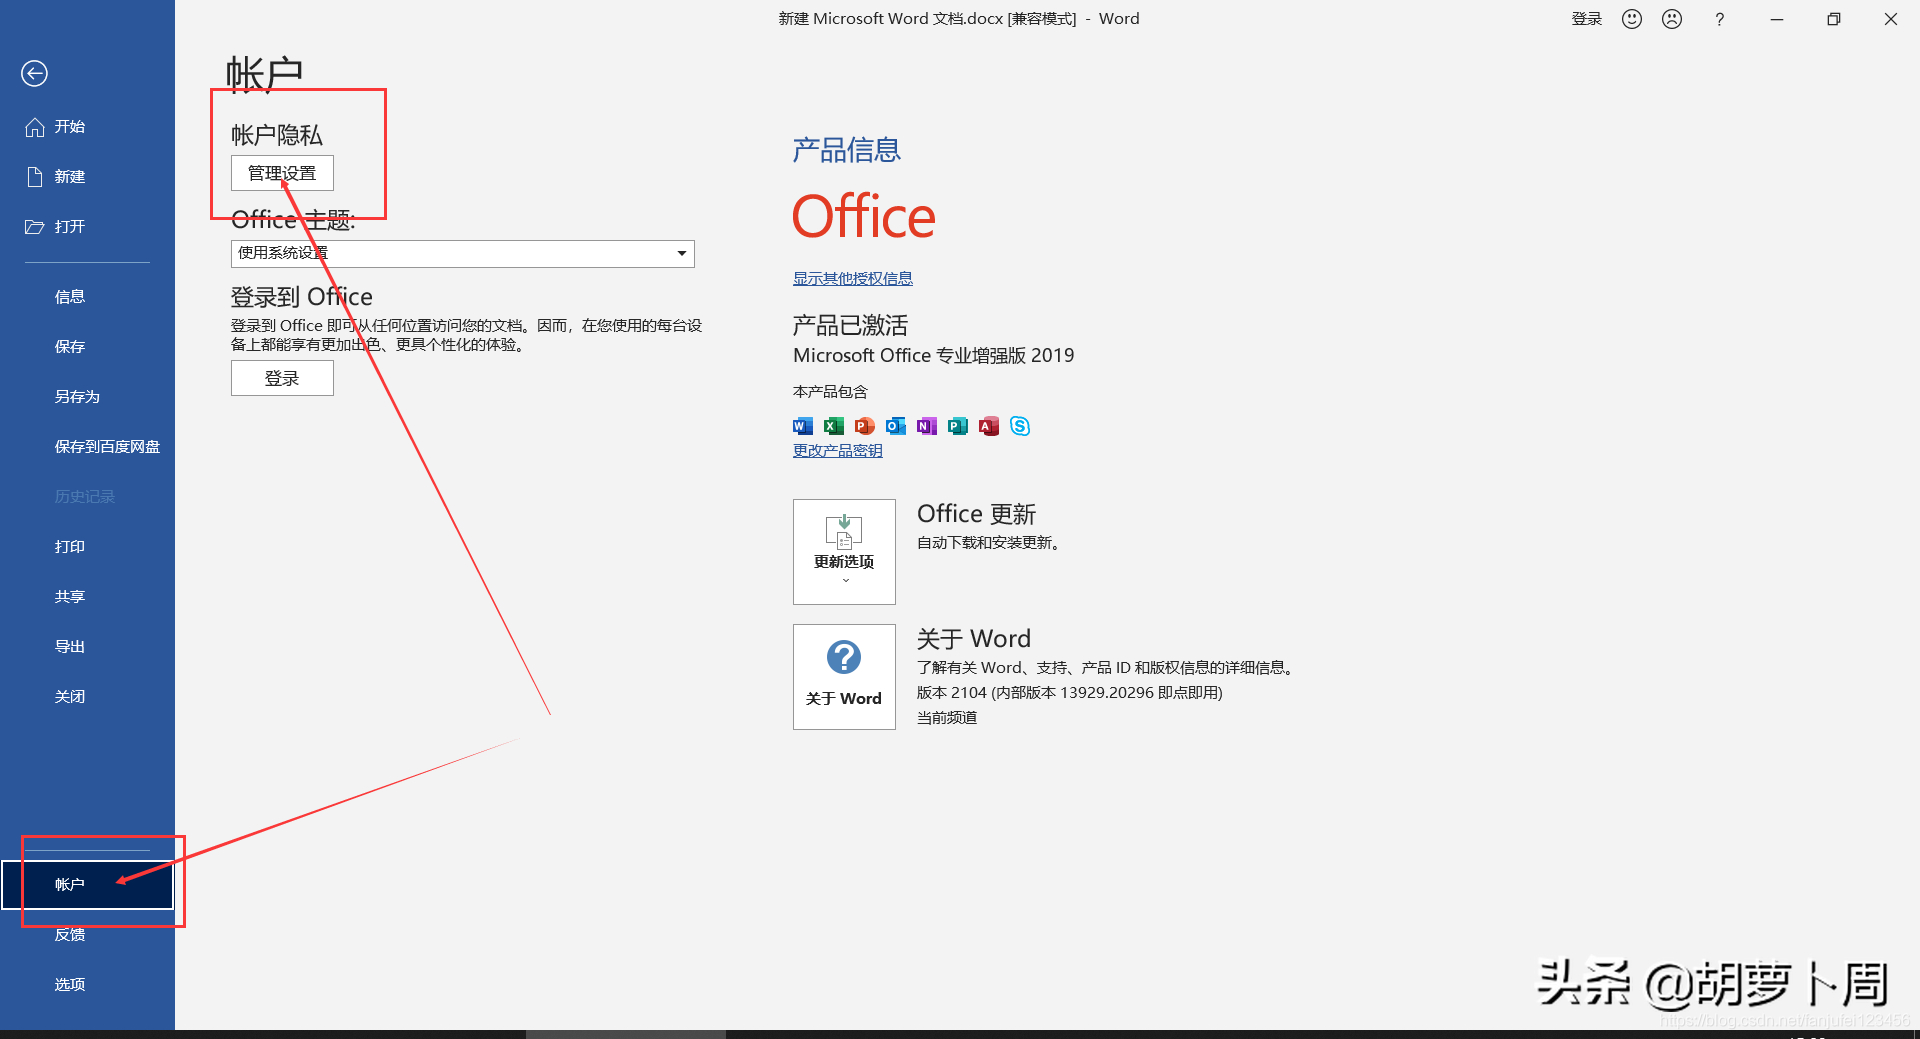The height and width of the screenshot is (1039, 1920).
Task: Click the 自动下载和安装更新 text
Action: (x=988, y=543)
